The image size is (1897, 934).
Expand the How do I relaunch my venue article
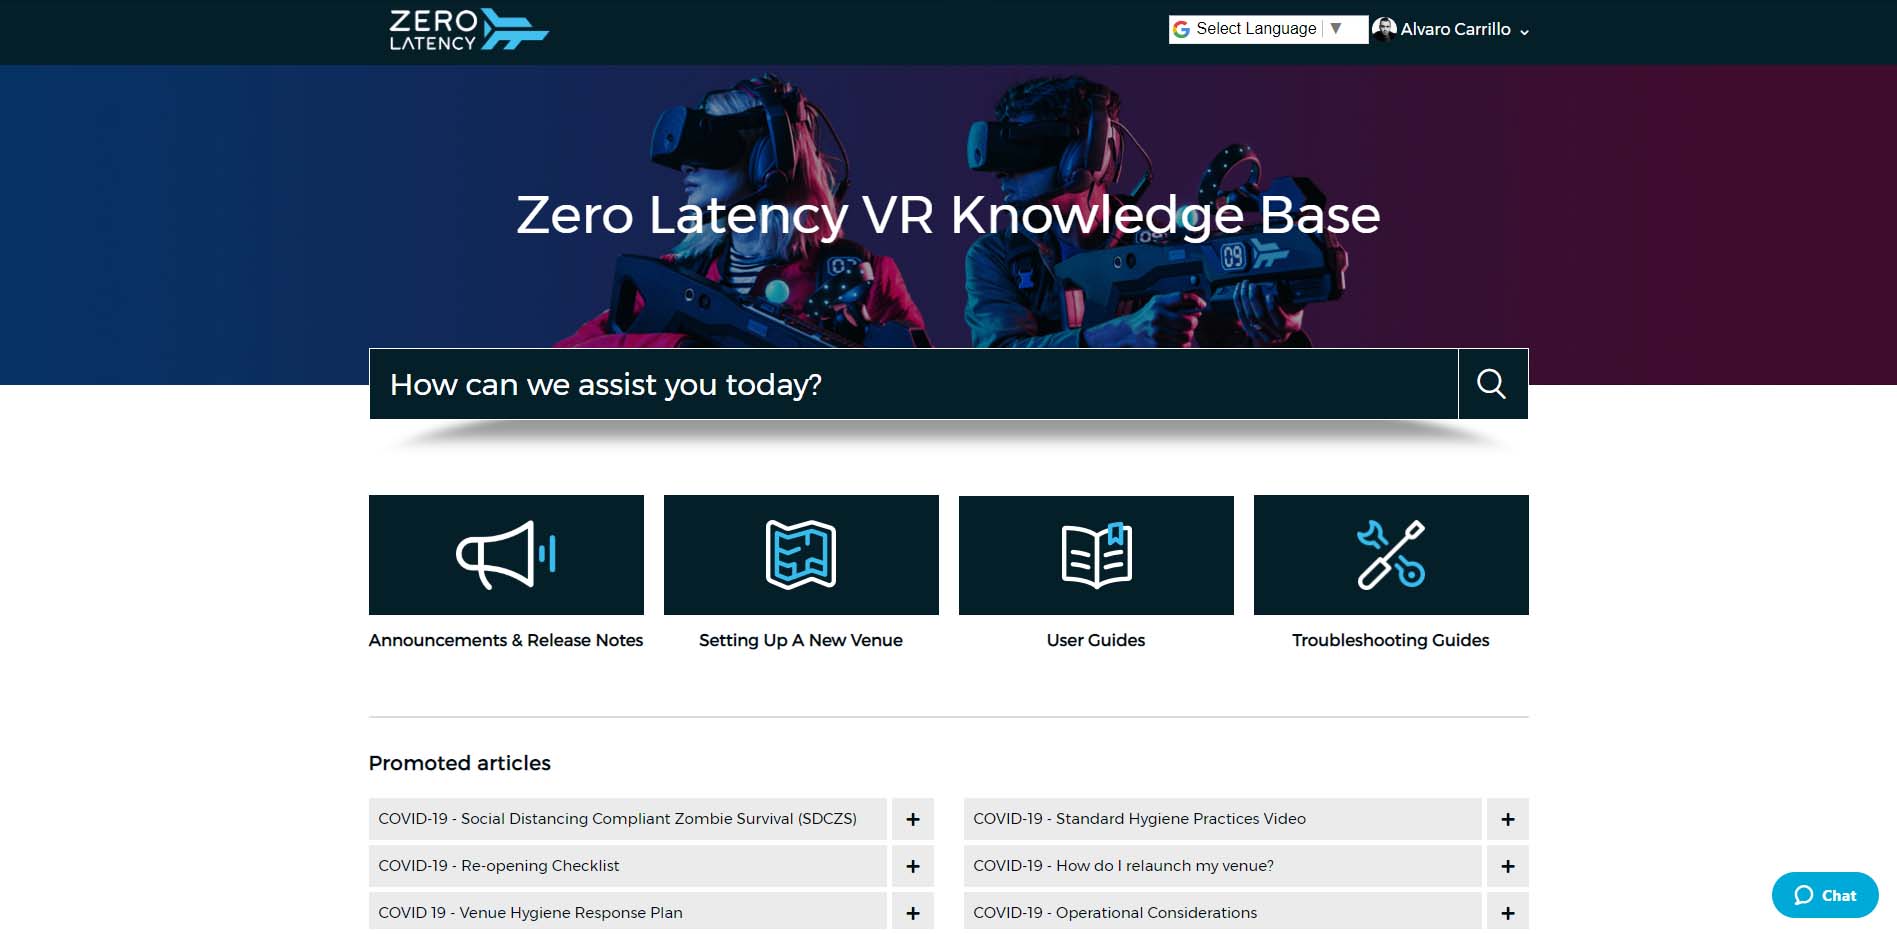[1508, 866]
